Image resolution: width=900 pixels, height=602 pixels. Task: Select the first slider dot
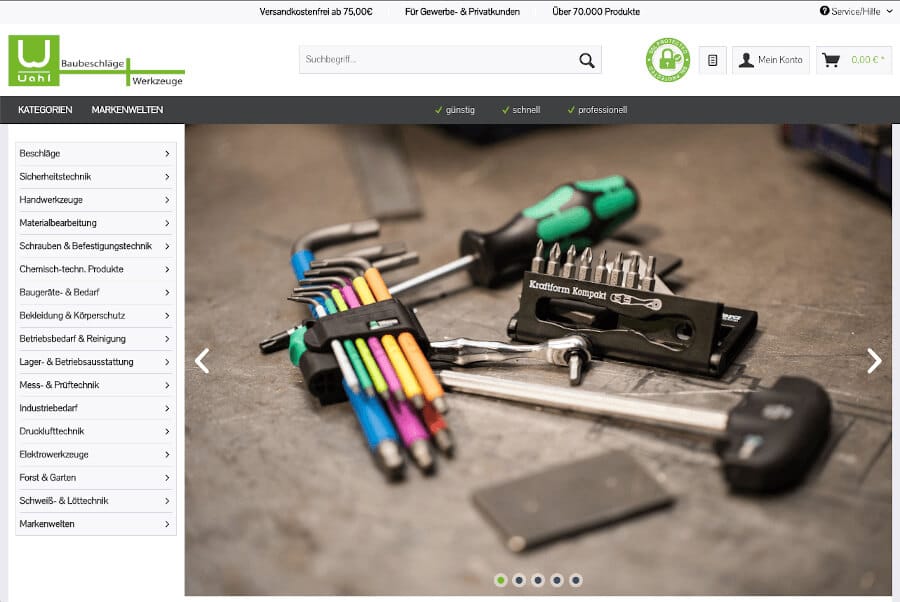pyautogui.click(x=500, y=580)
